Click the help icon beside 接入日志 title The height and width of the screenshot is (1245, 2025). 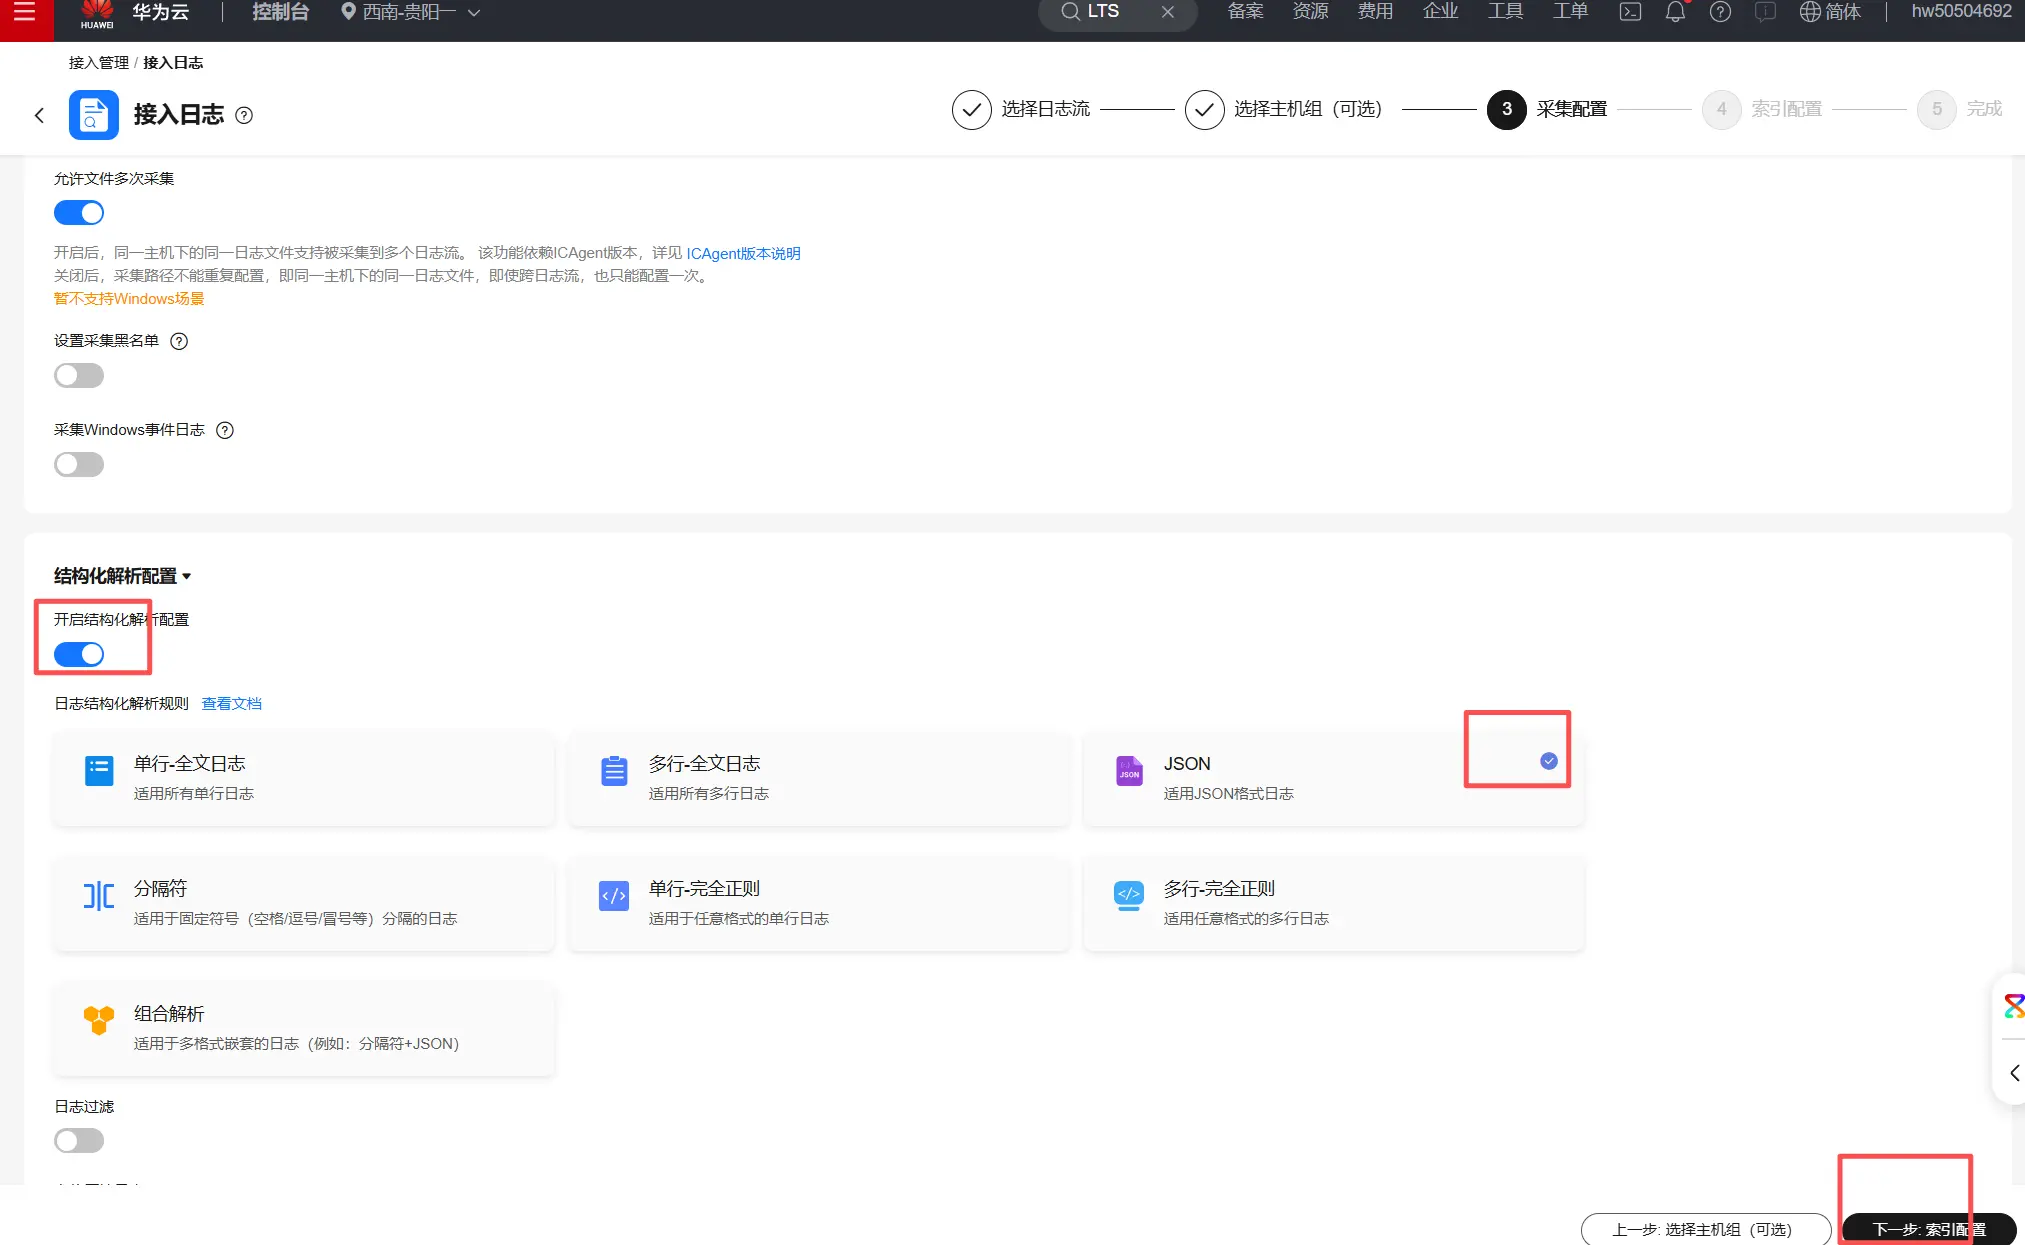click(244, 115)
